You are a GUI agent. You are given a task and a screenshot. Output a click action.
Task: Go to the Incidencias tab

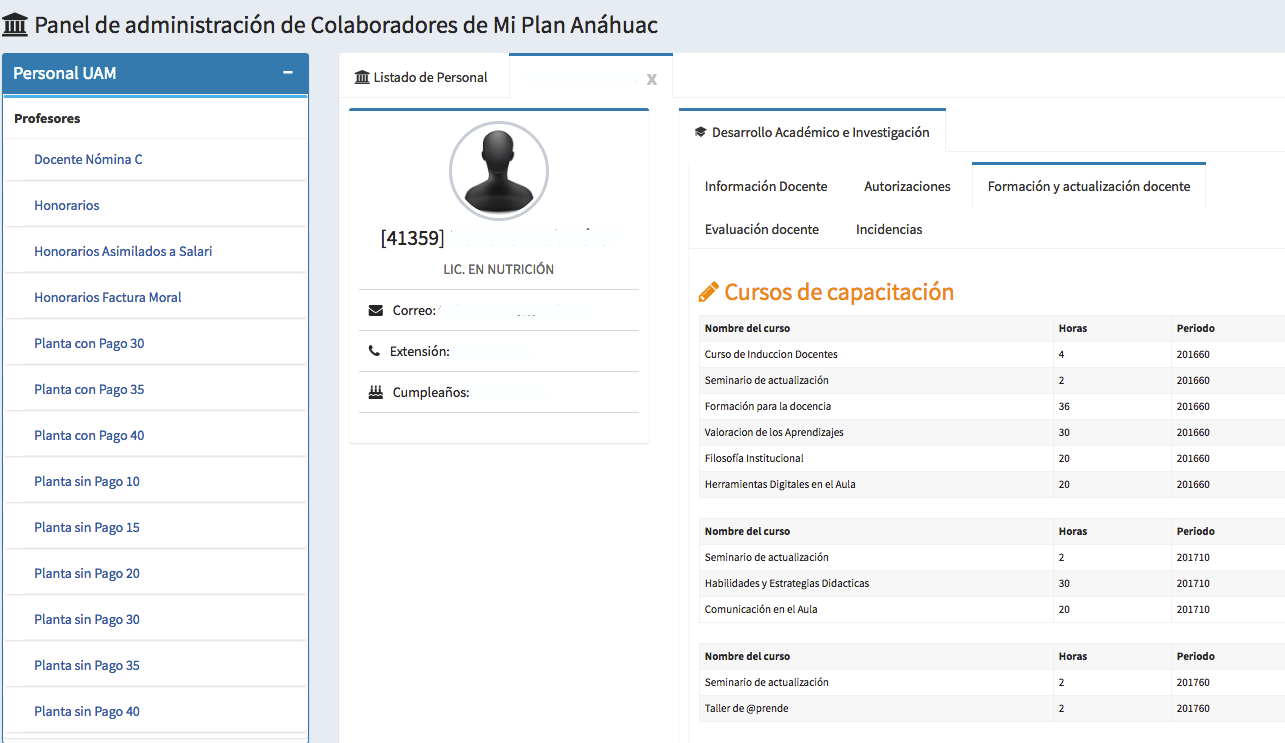(x=889, y=229)
